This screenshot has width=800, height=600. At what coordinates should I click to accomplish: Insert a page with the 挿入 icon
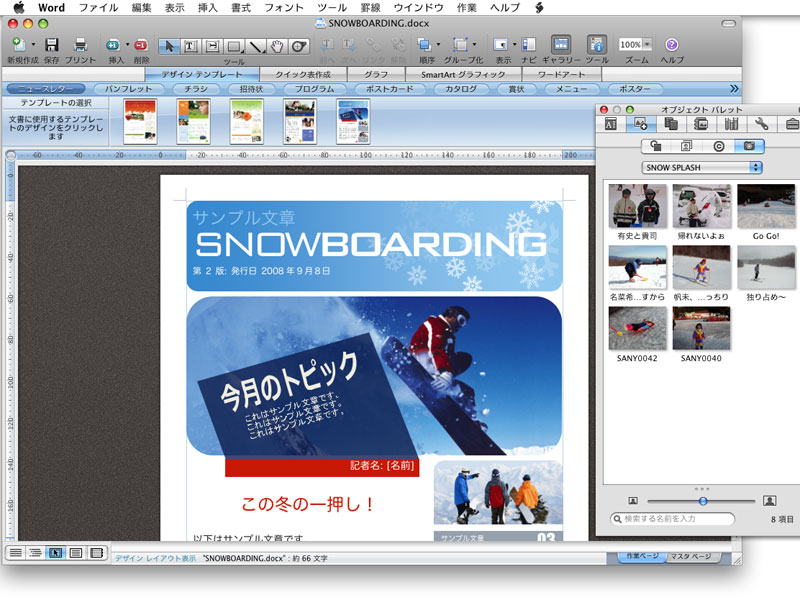113,45
